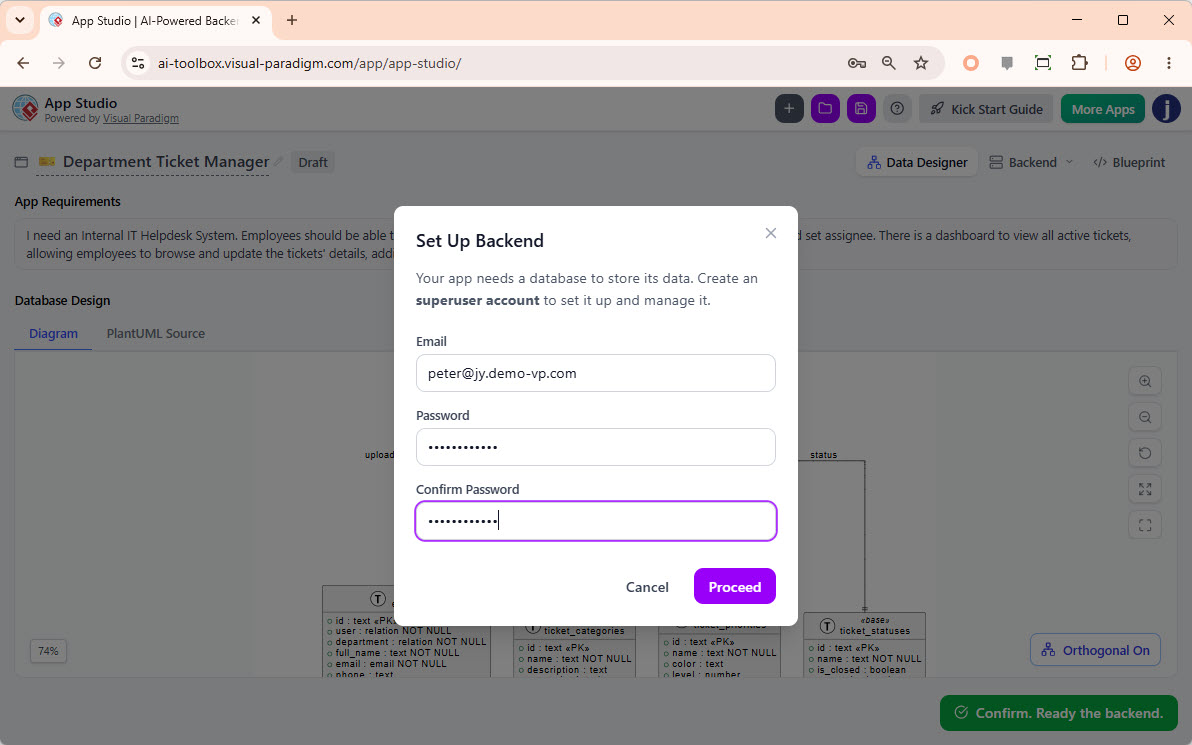Viewport: 1192px width, 745px height.
Task: Switch to the Data Designer view
Action: tap(917, 162)
